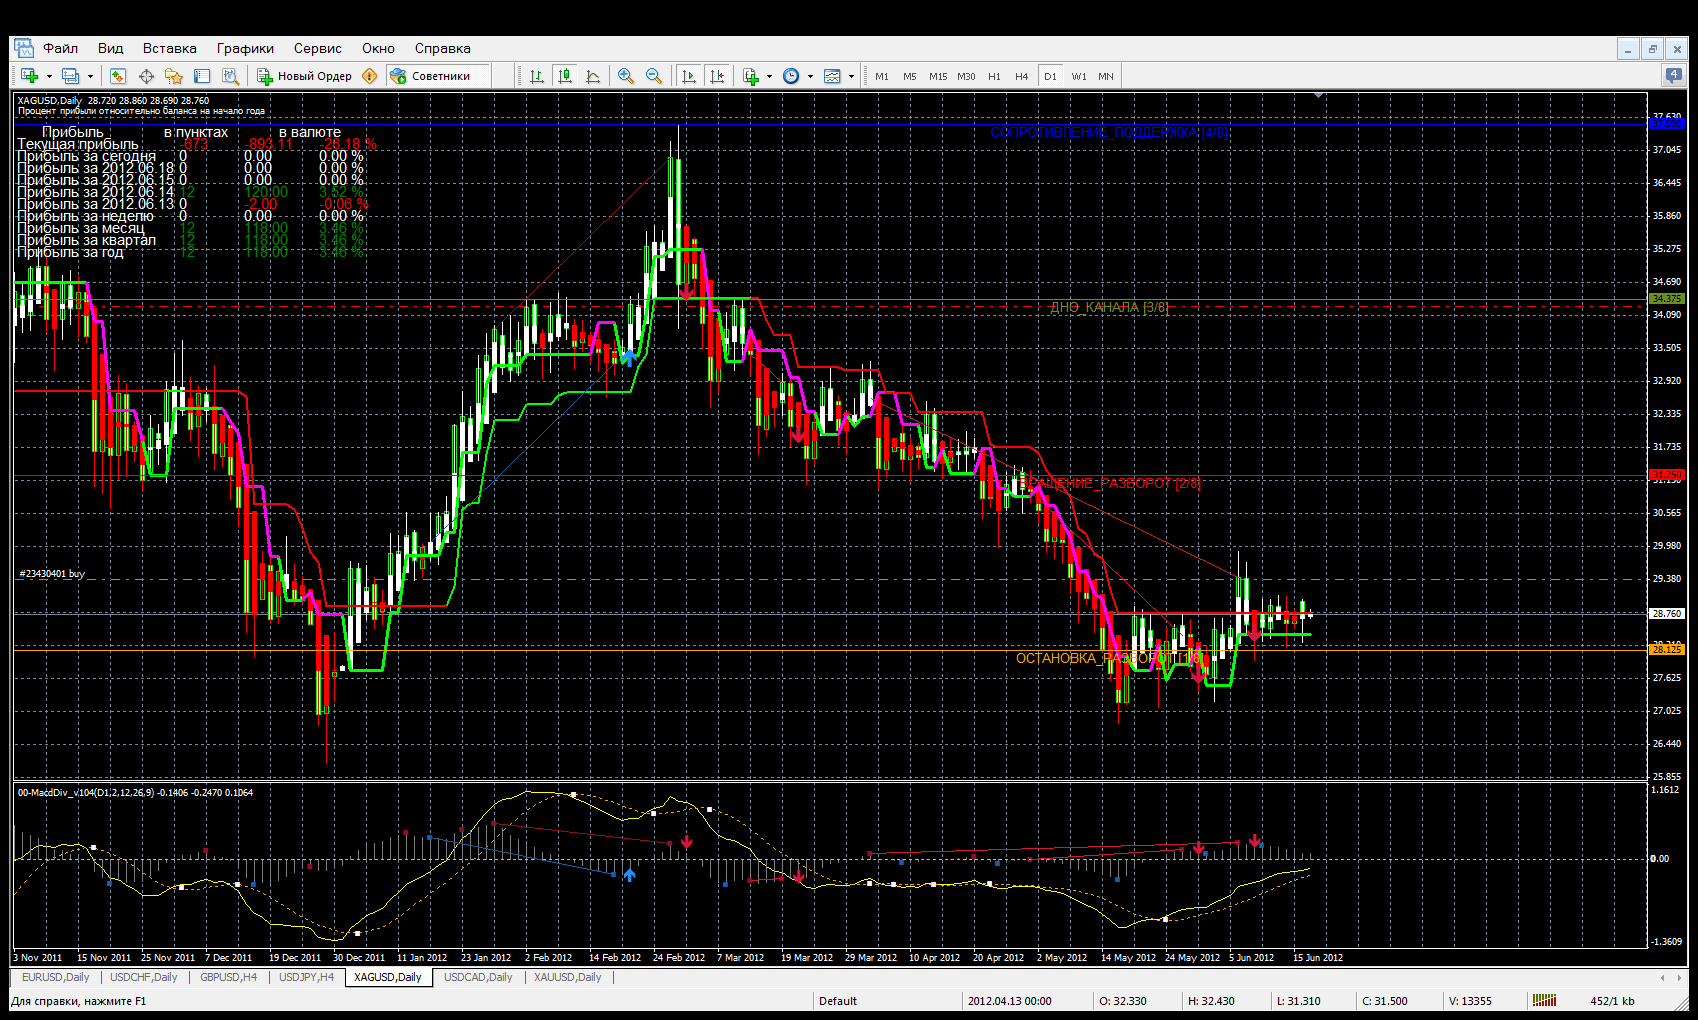This screenshot has width=1698, height=1020.
Task: Open the Сервис menu
Action: [317, 48]
